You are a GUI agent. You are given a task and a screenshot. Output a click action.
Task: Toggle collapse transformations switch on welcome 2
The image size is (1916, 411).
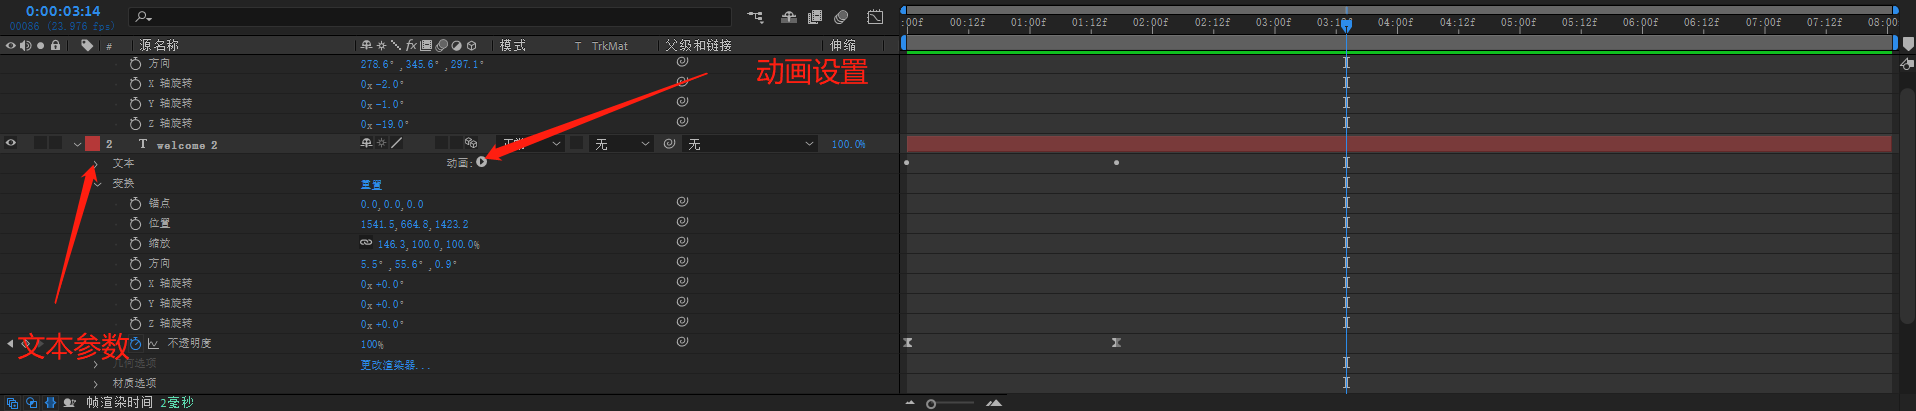[x=381, y=144]
